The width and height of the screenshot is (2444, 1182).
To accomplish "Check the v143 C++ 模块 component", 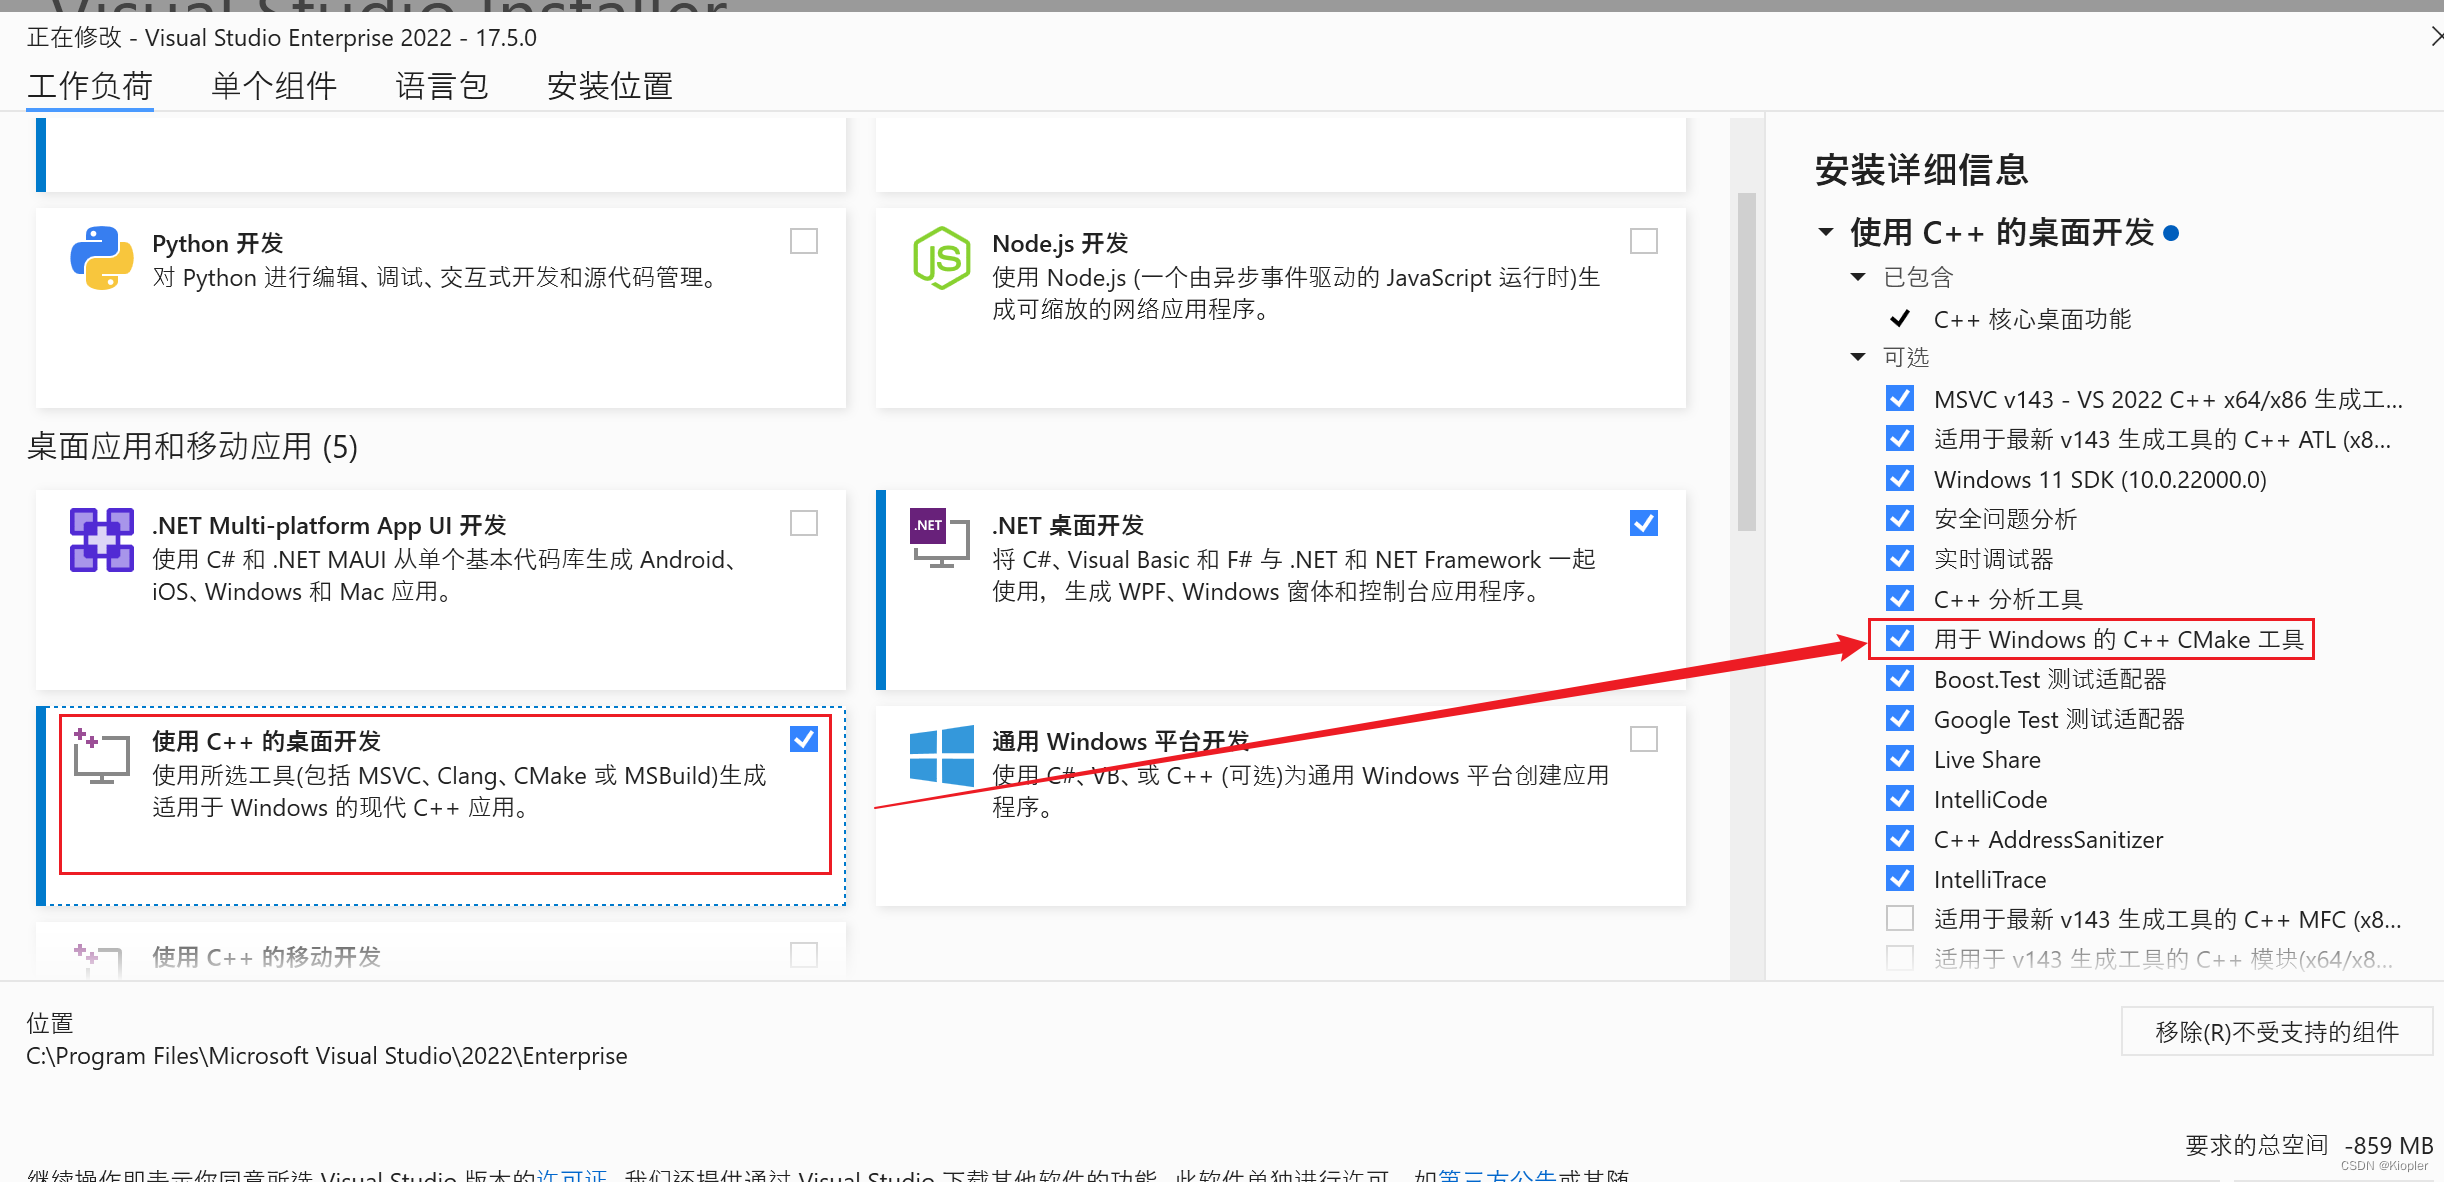I will [1900, 958].
